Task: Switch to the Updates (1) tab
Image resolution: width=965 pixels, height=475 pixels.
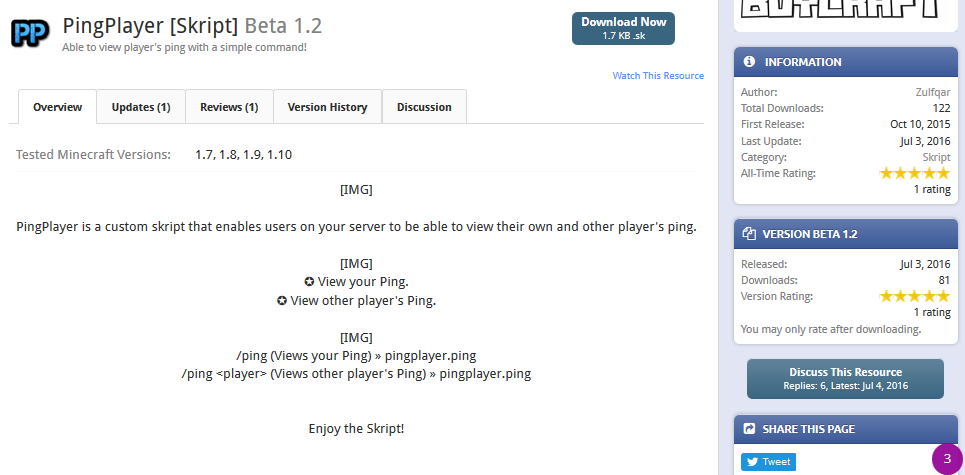Action: click(141, 107)
